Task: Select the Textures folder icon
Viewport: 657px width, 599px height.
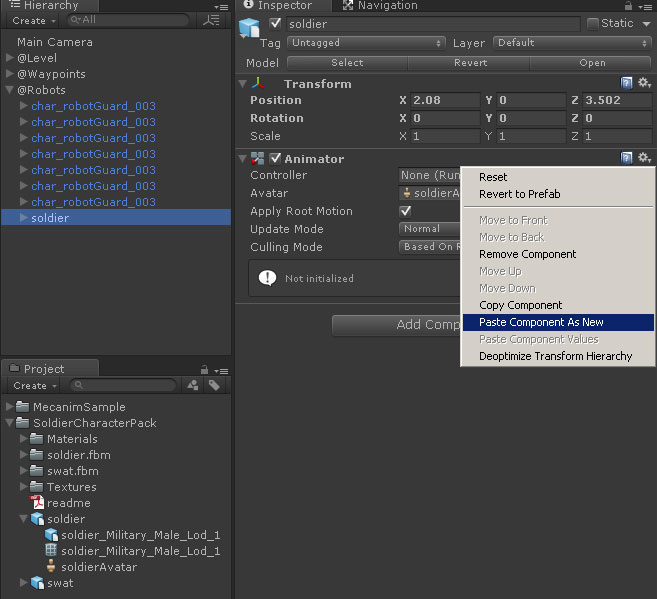Action: tap(36, 486)
